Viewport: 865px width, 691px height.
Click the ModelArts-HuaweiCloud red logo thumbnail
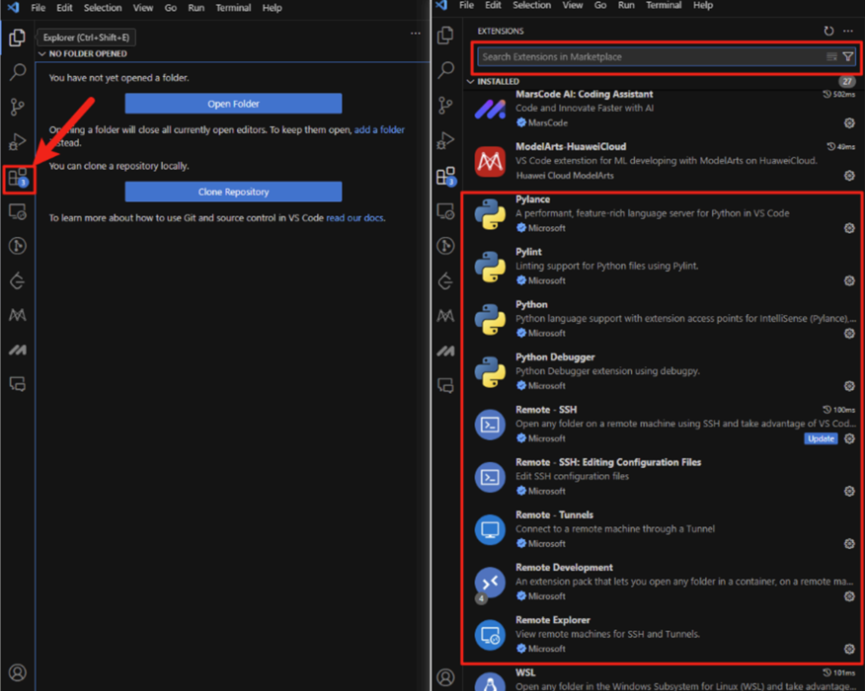[x=490, y=162]
